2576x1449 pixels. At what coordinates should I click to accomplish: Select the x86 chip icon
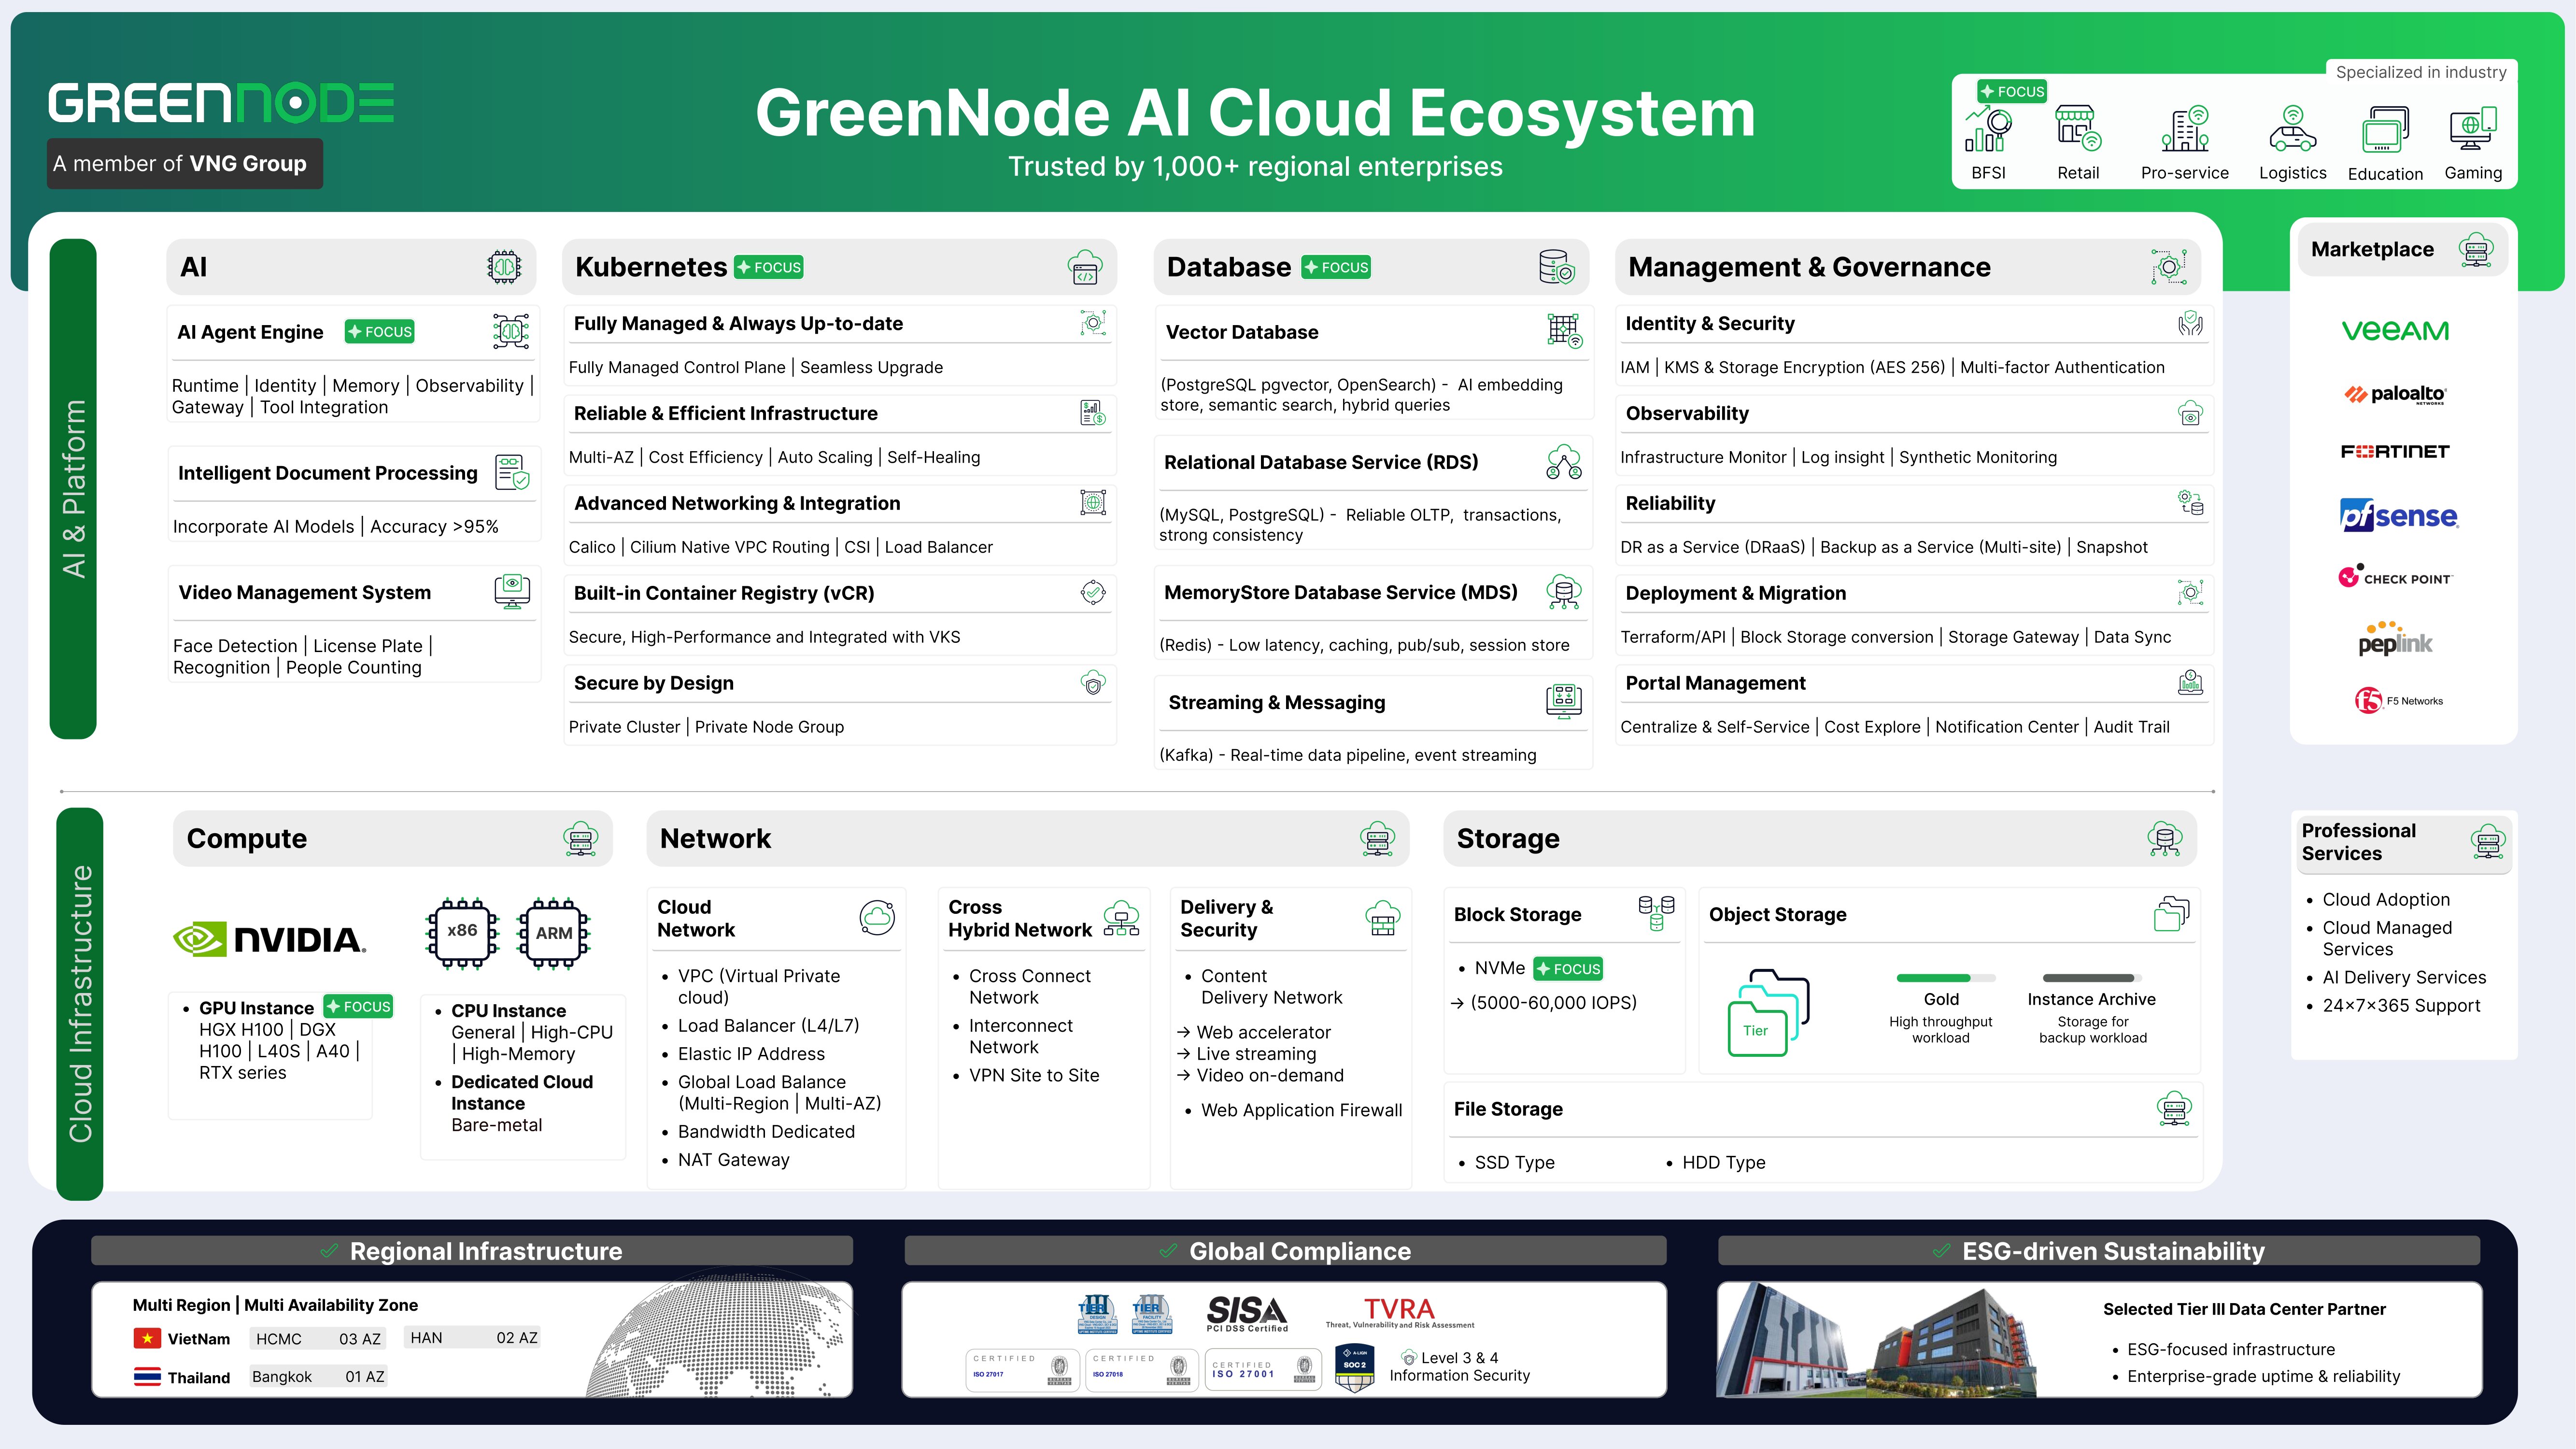(x=462, y=933)
